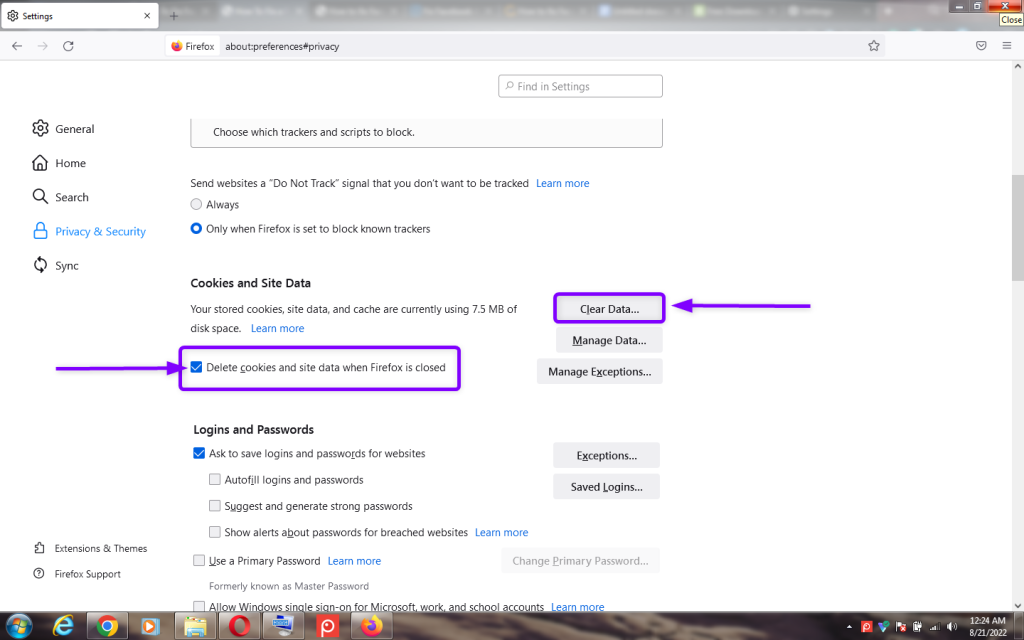Toggle Ask to save logins and passwords
1024x640 pixels.
click(199, 453)
